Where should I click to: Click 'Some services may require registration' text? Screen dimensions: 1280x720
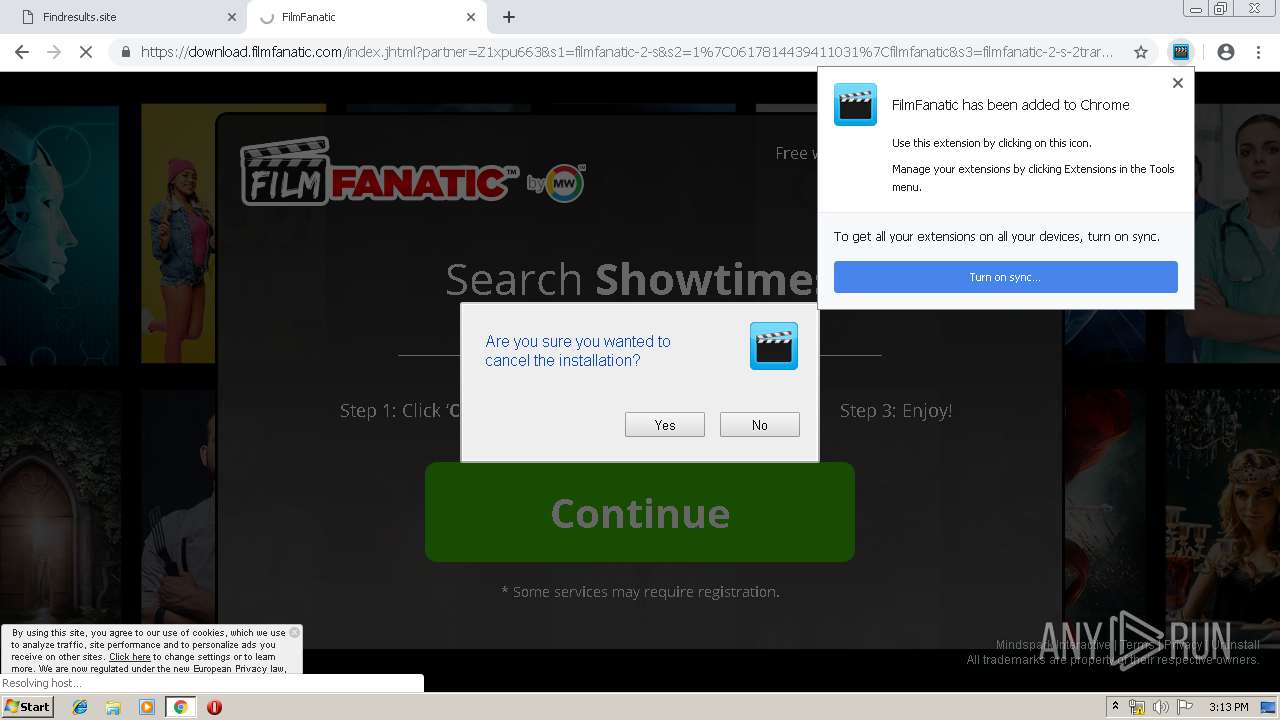click(640, 592)
